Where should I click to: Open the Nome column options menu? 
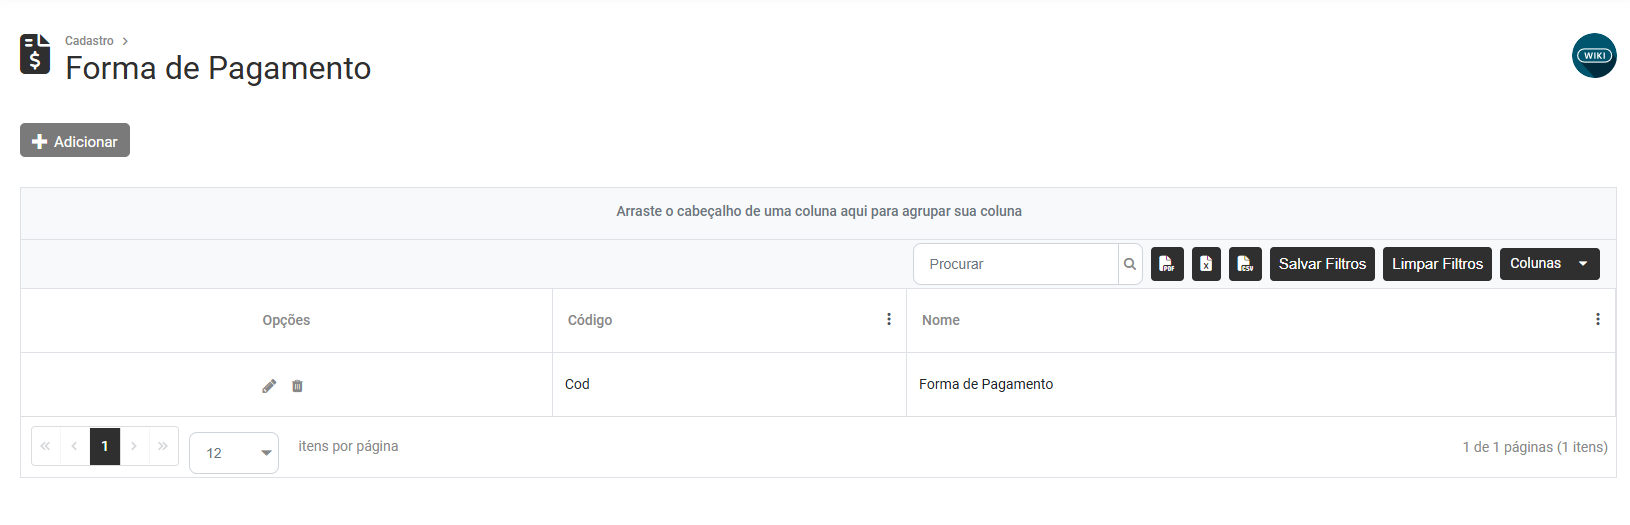[x=1597, y=319]
